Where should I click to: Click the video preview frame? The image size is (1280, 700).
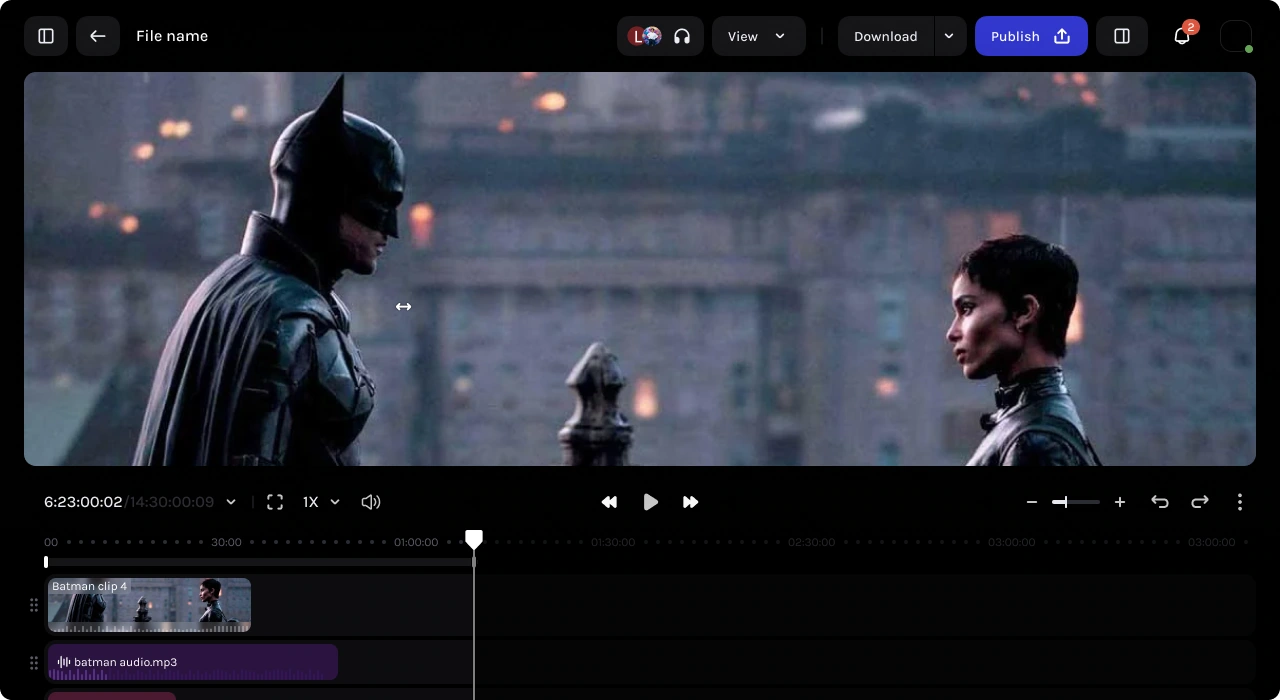pos(640,269)
